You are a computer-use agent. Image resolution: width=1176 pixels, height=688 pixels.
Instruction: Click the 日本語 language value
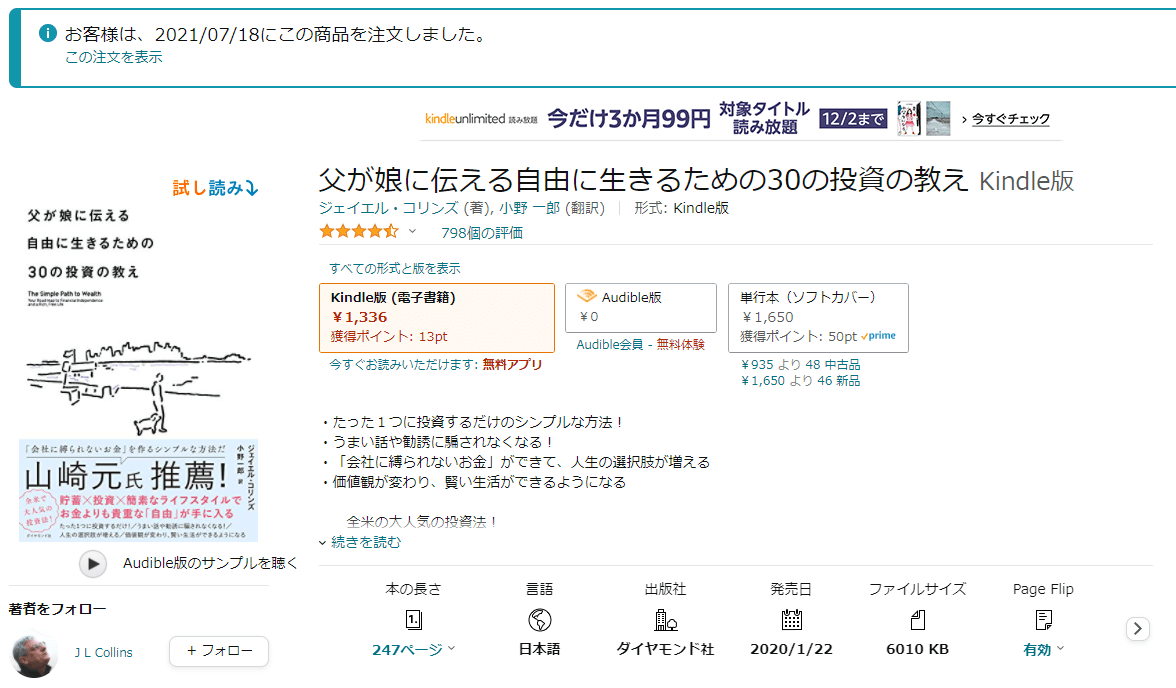pyautogui.click(x=539, y=650)
